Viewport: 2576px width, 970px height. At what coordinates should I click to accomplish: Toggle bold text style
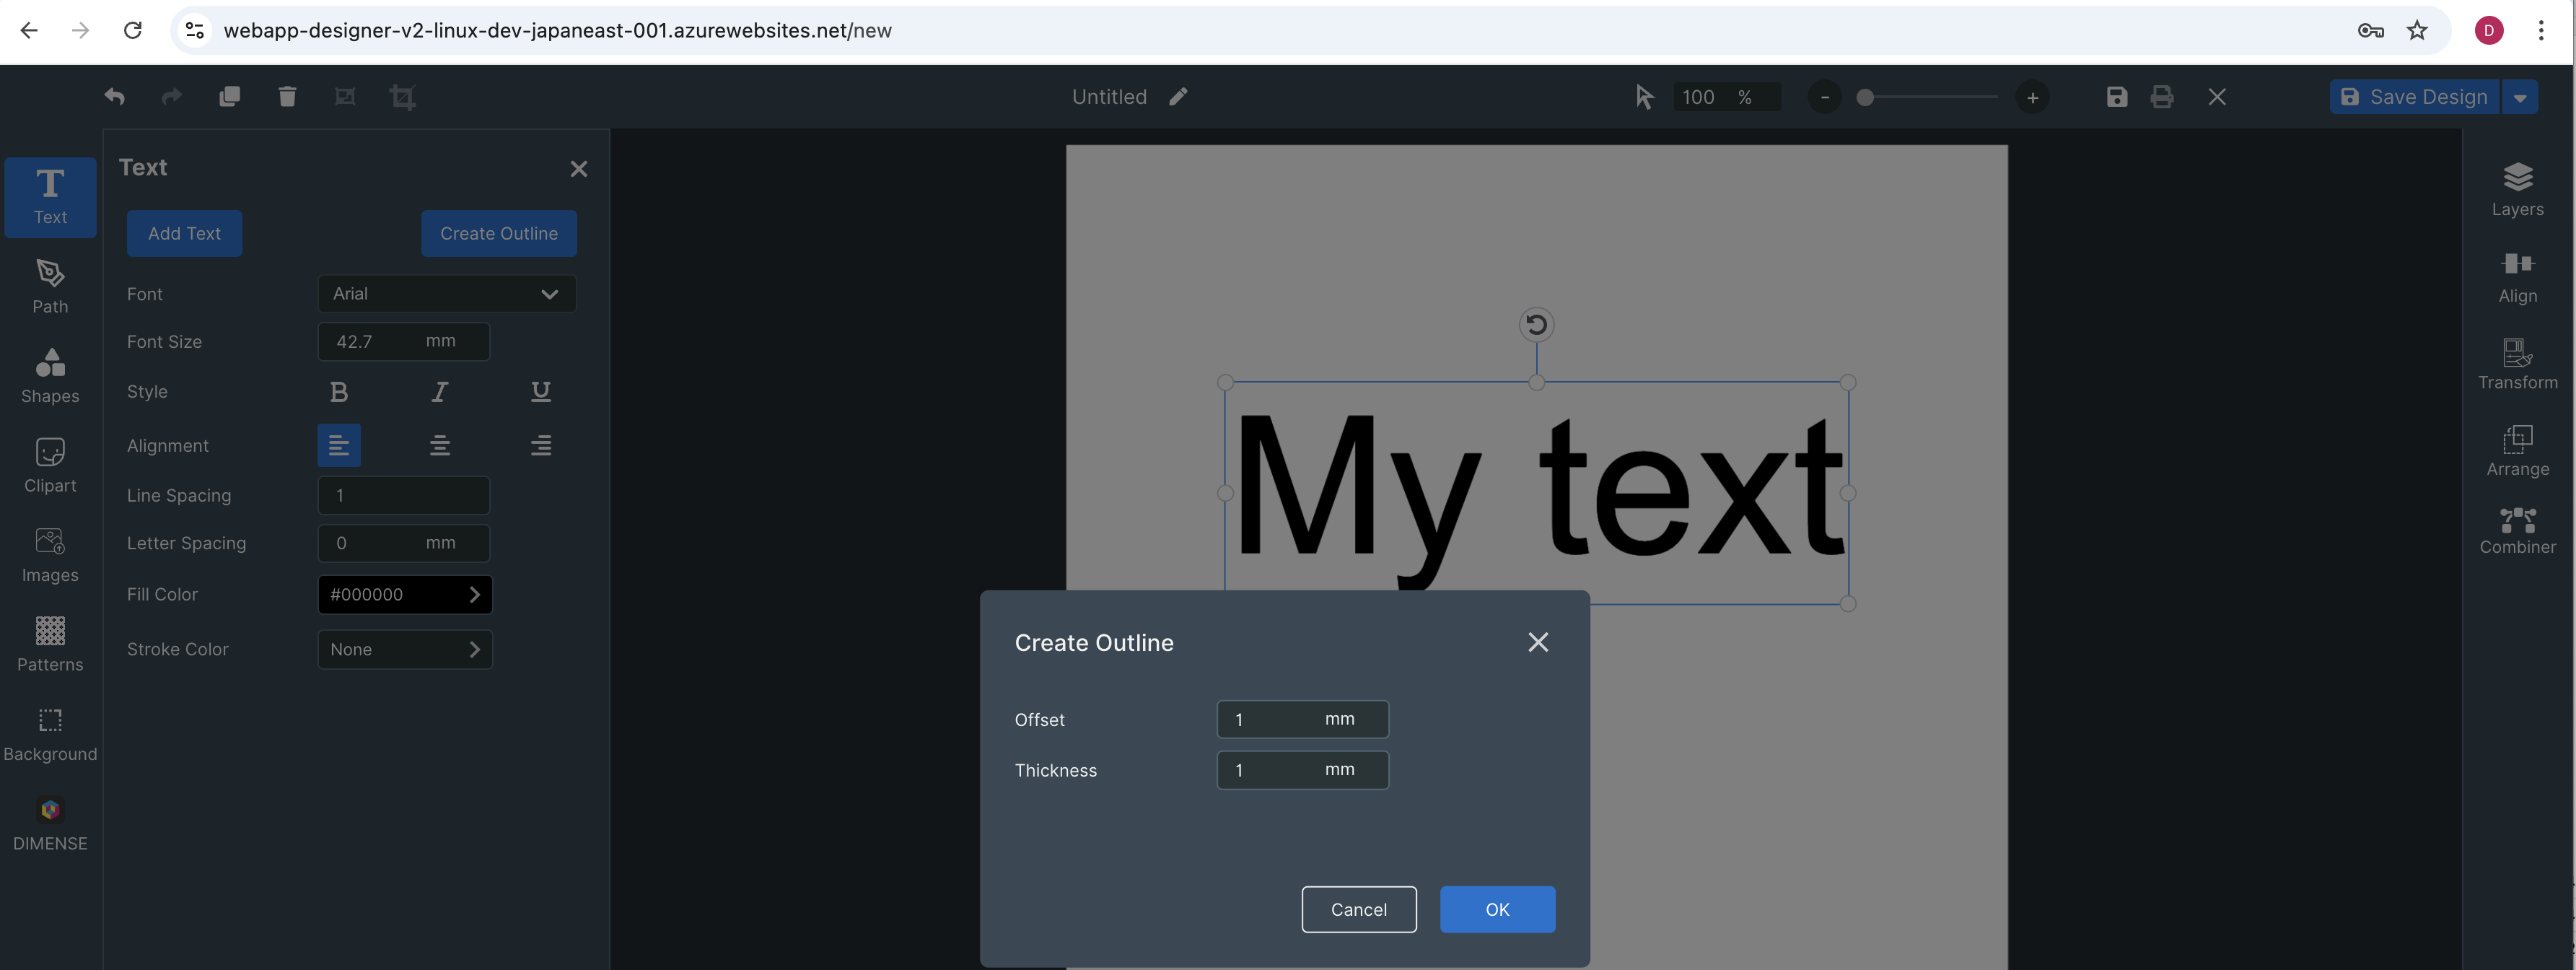click(x=339, y=392)
